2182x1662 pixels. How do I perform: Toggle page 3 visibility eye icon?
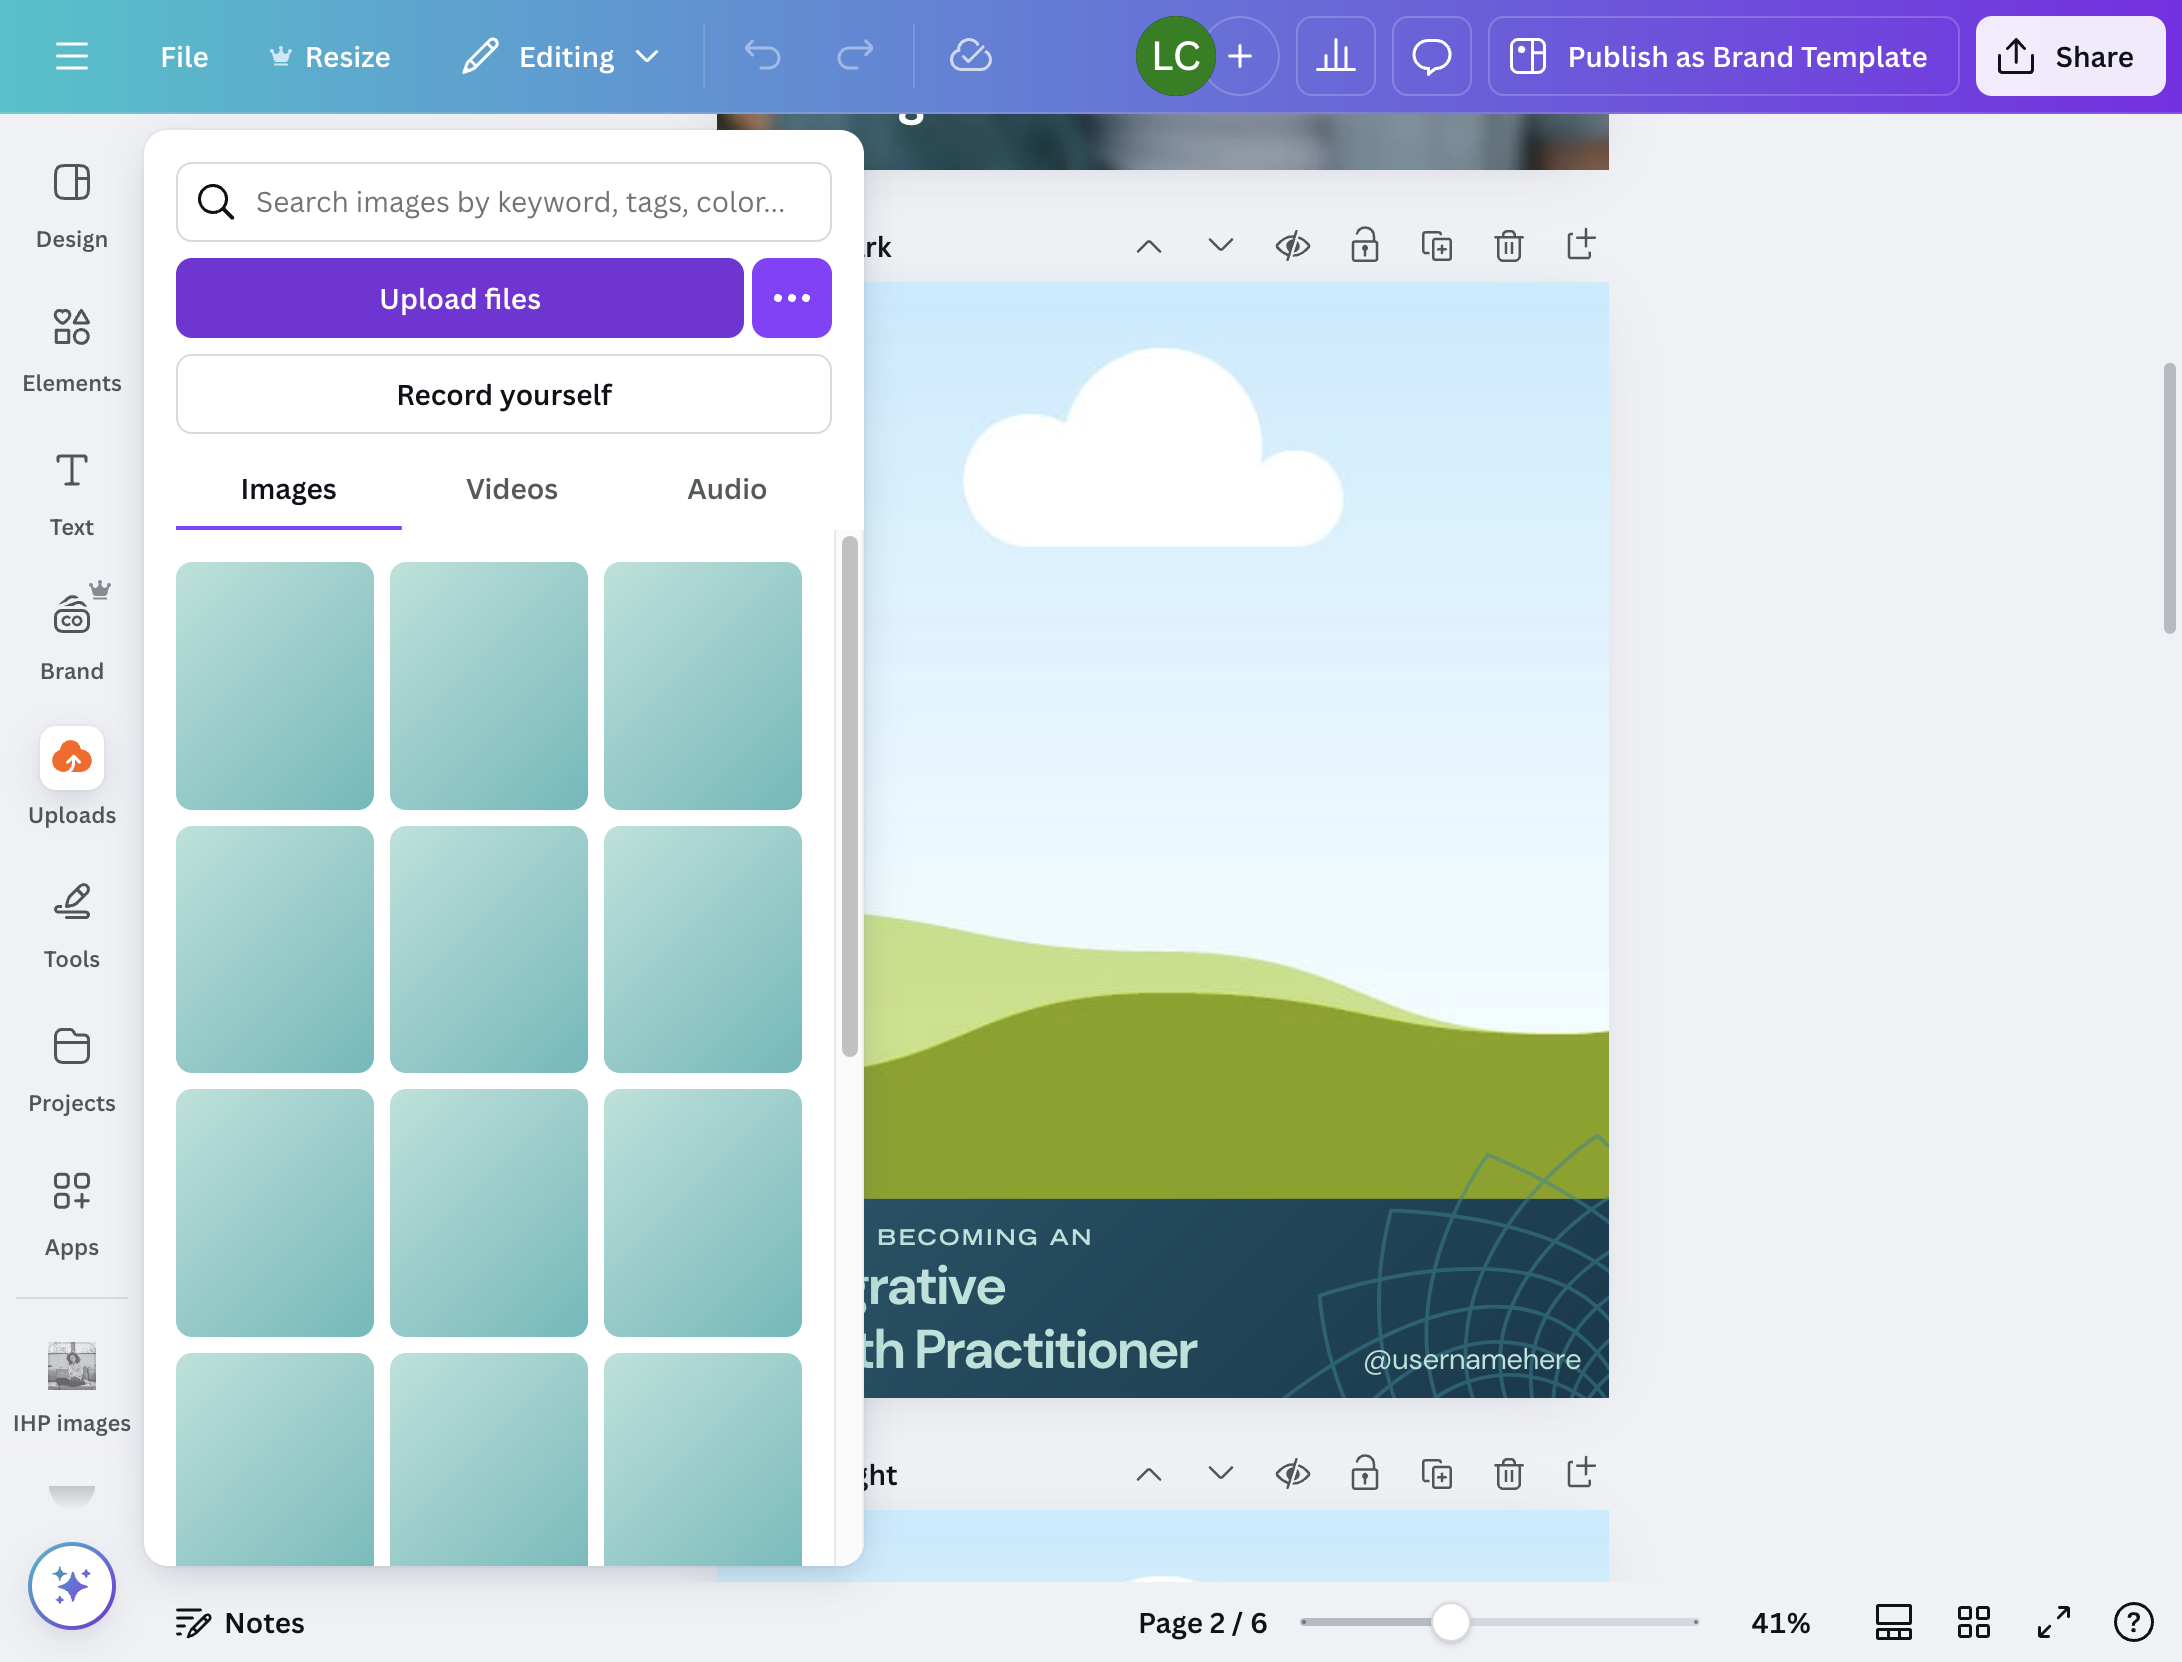(1293, 1474)
